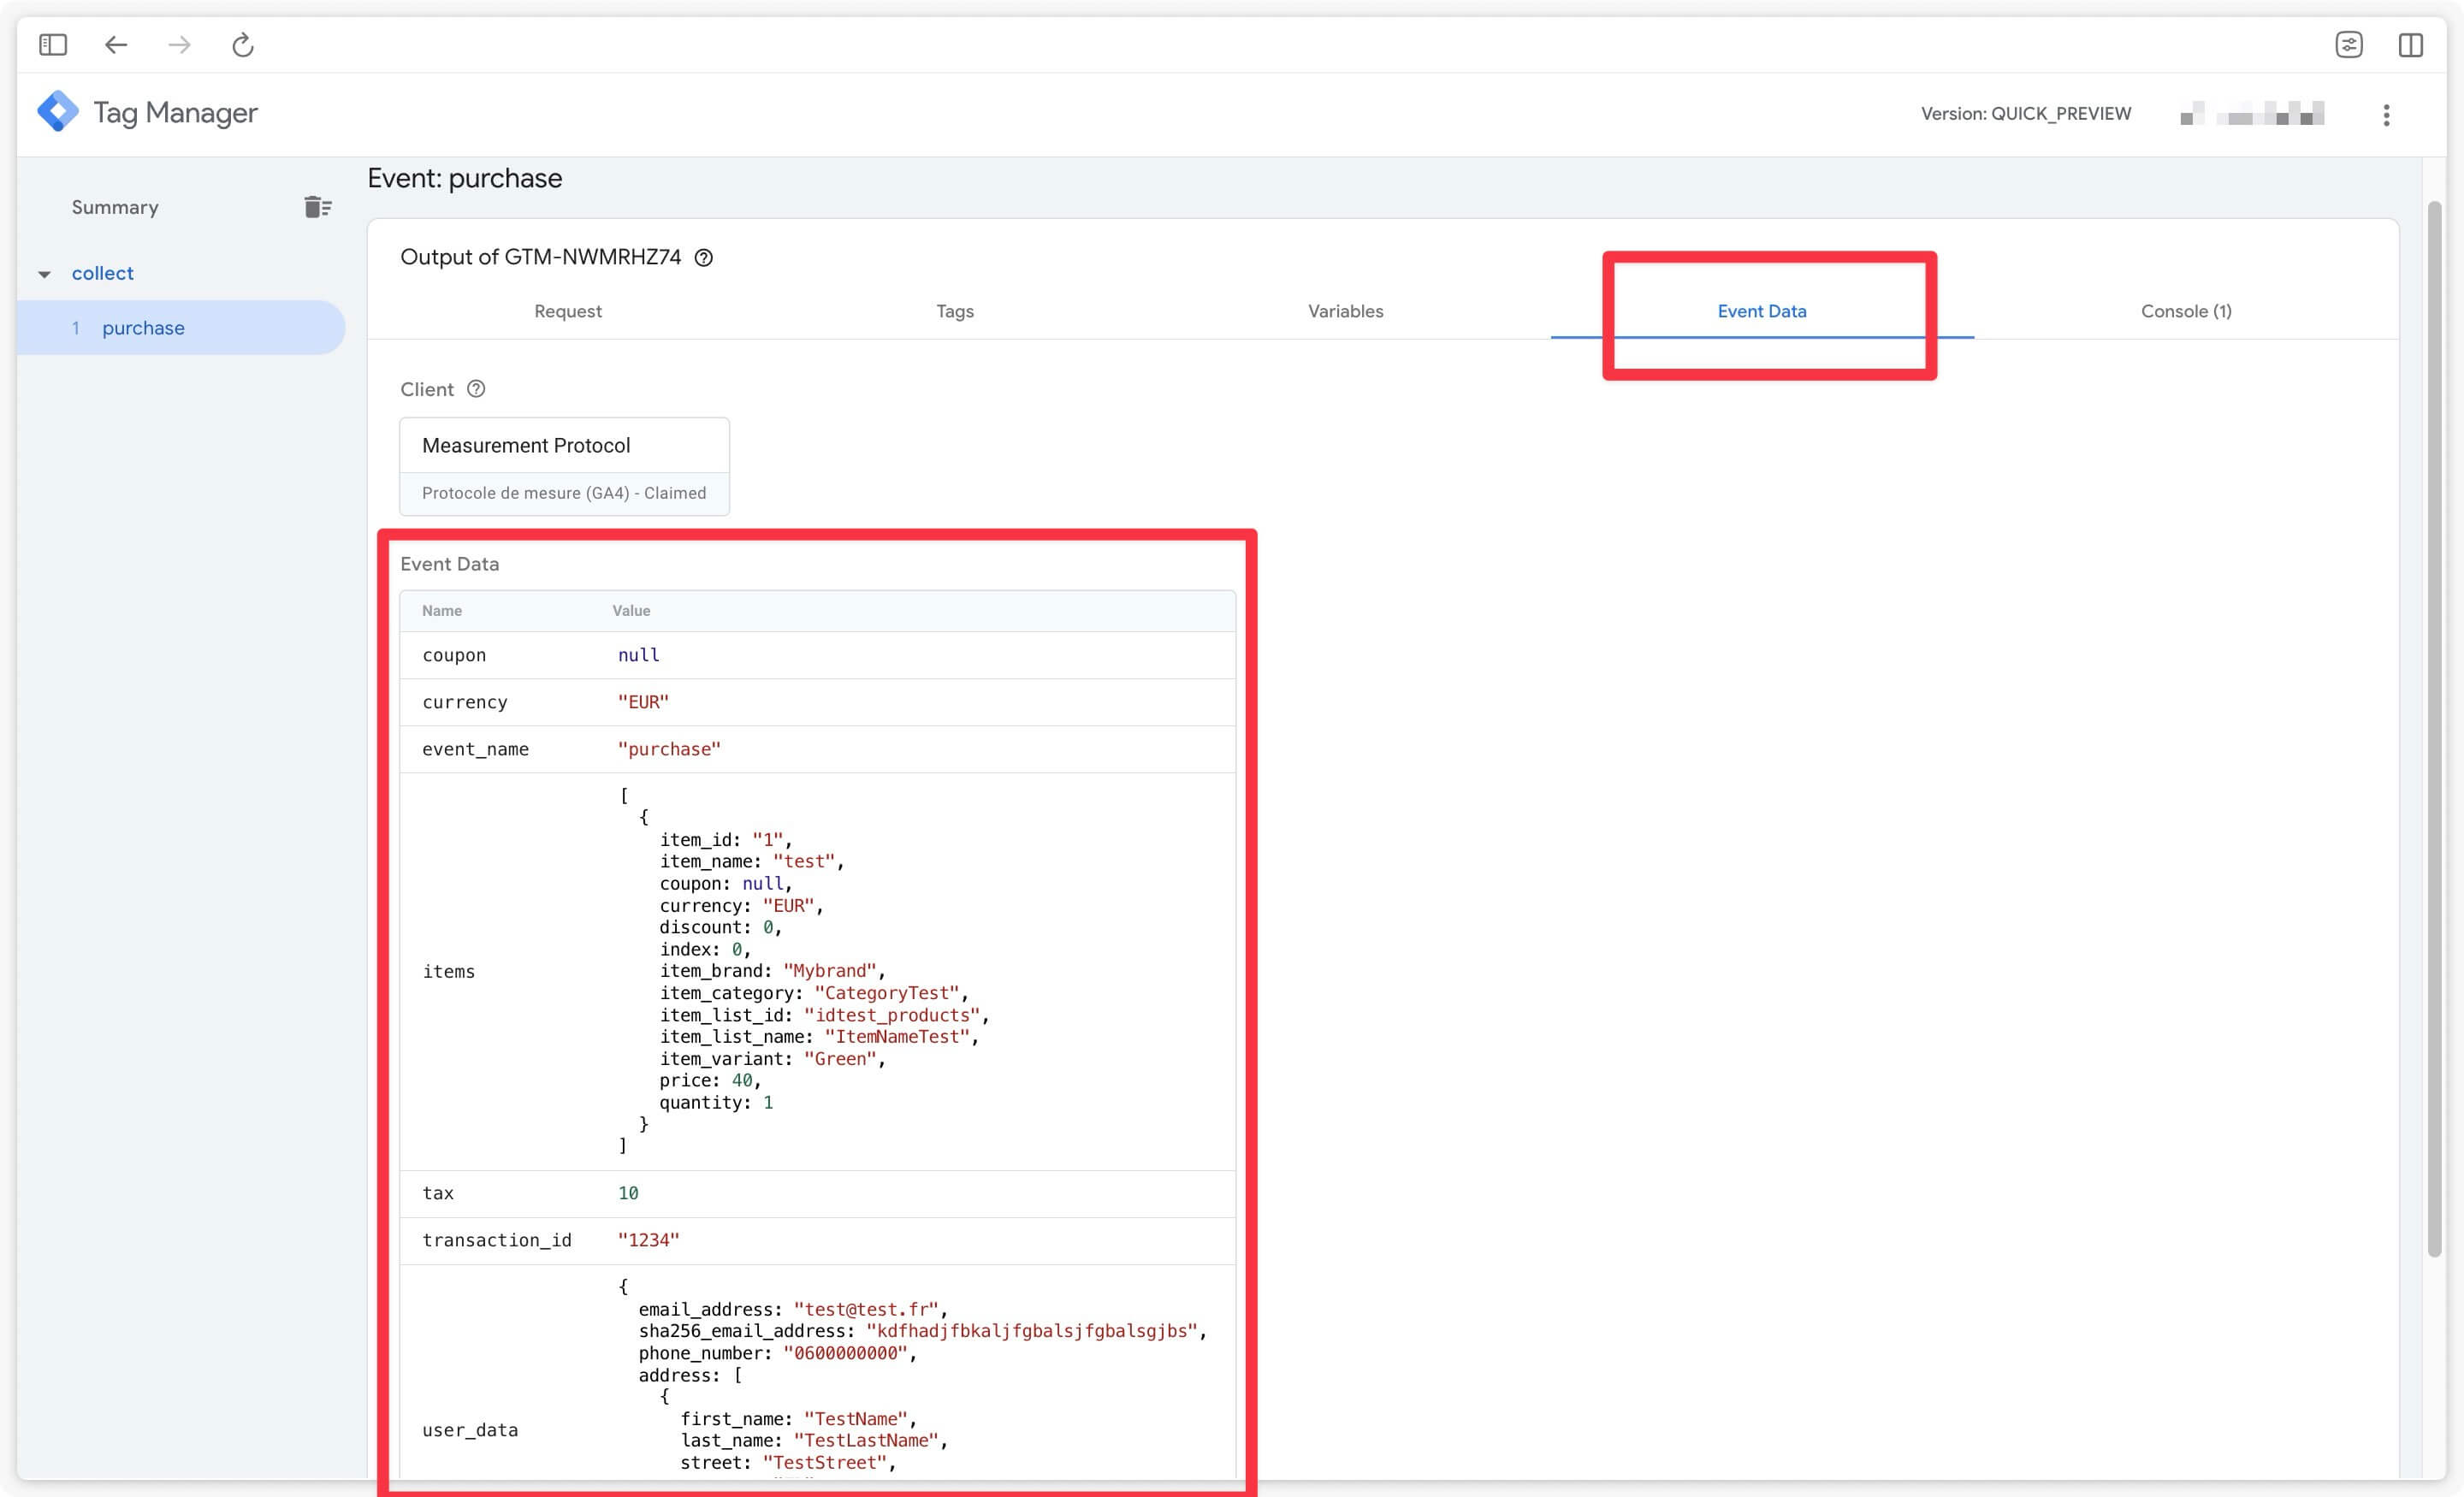Click the transaction_id row name
This screenshot has width=2464, height=1497.
tap(497, 1240)
